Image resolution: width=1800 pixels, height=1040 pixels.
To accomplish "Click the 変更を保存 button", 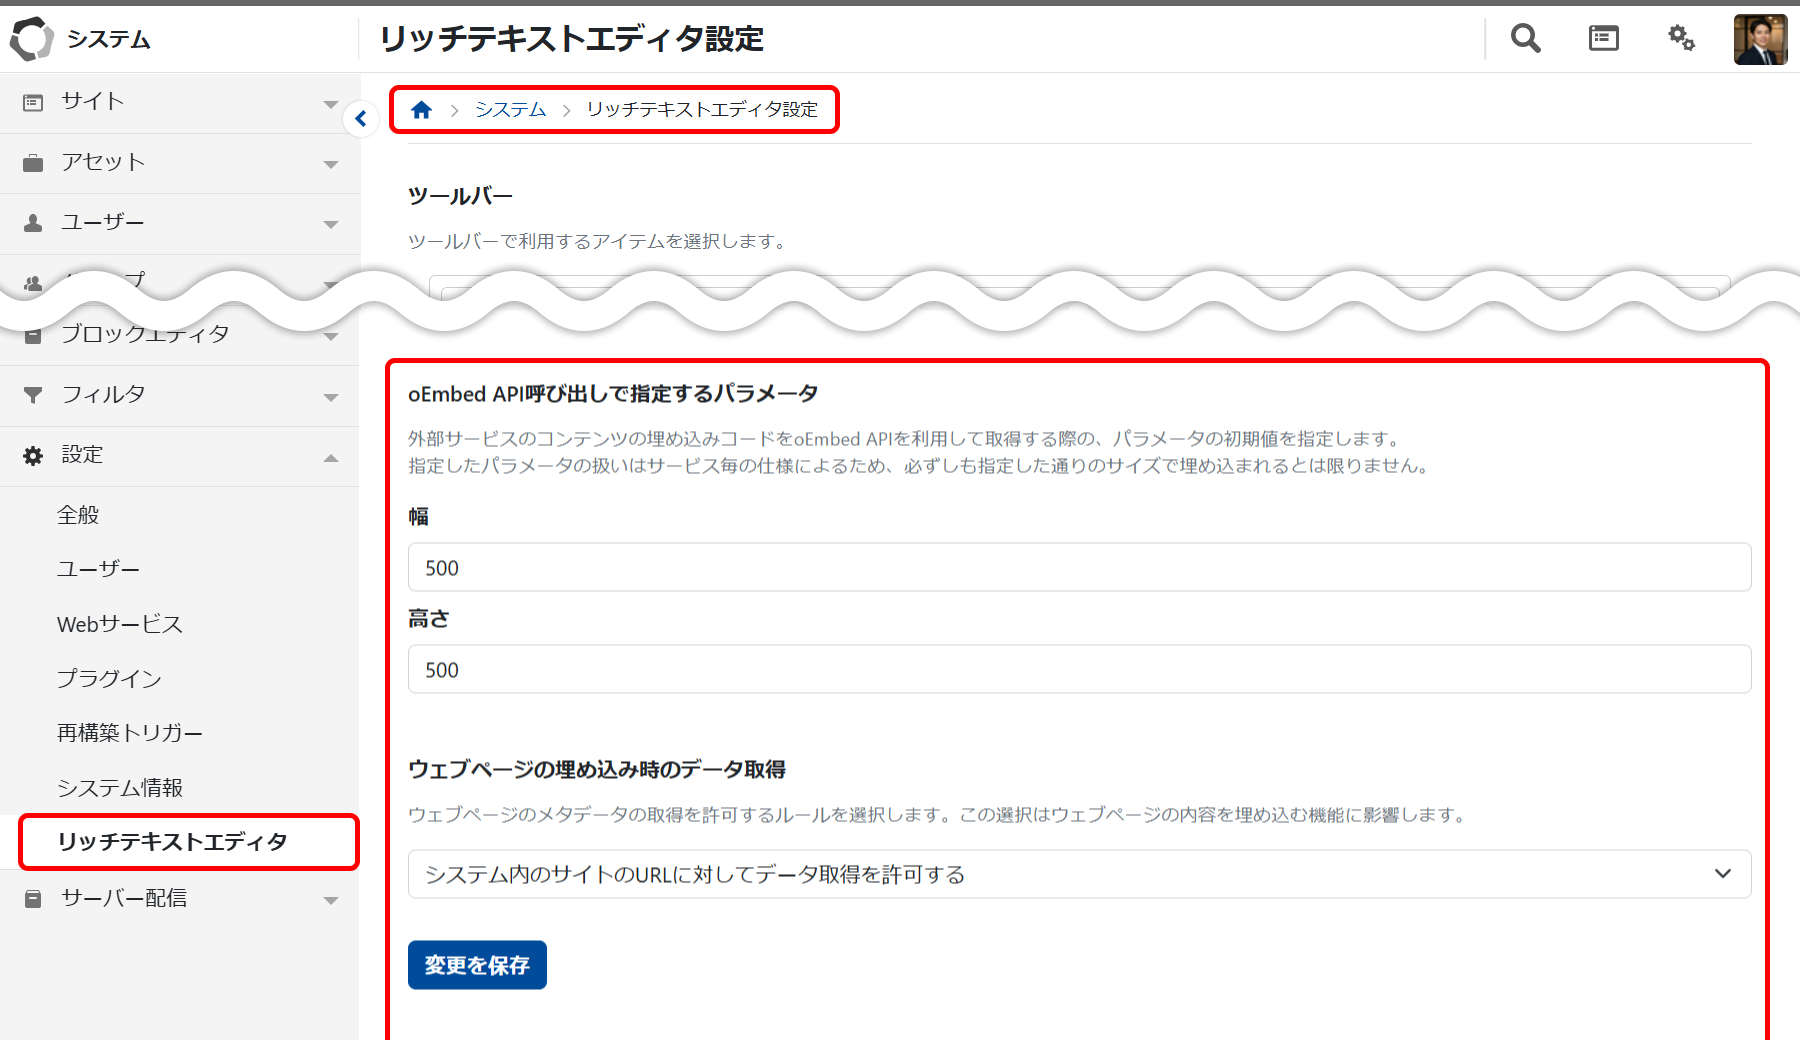I will point(477,965).
